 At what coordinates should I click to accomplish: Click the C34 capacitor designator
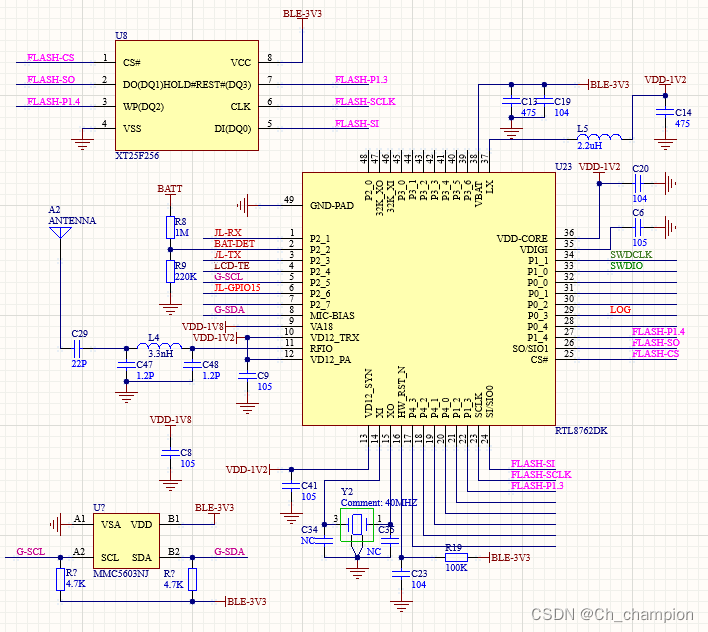pos(309,529)
